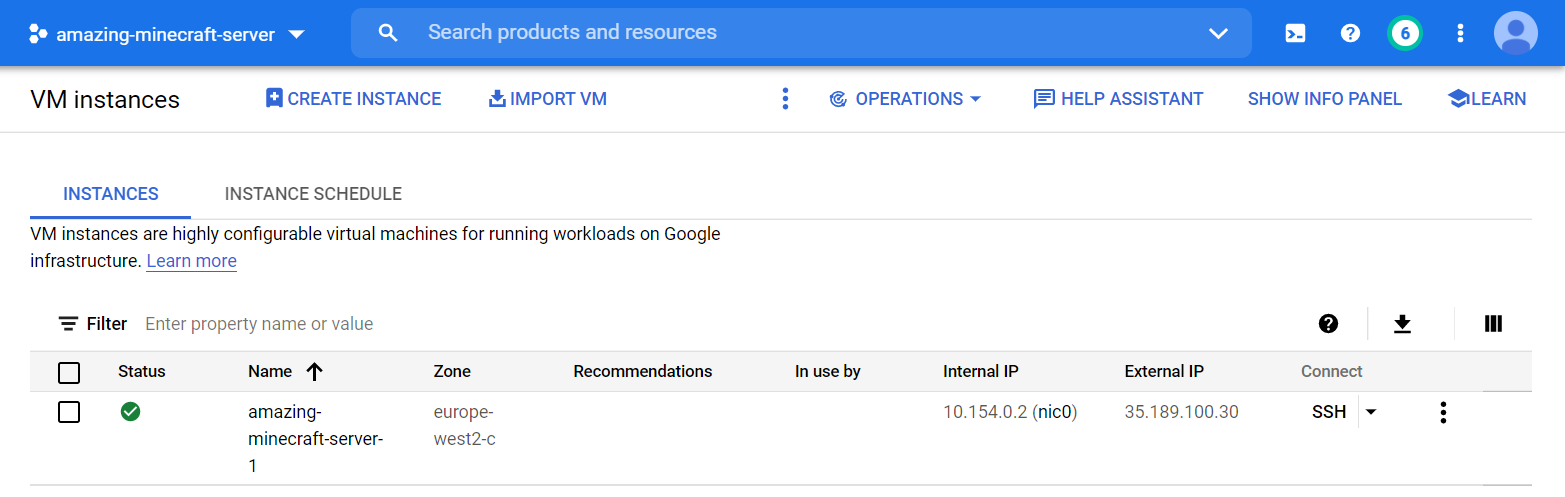Open column display options icon
Image resolution: width=1565 pixels, height=497 pixels.
[1494, 324]
